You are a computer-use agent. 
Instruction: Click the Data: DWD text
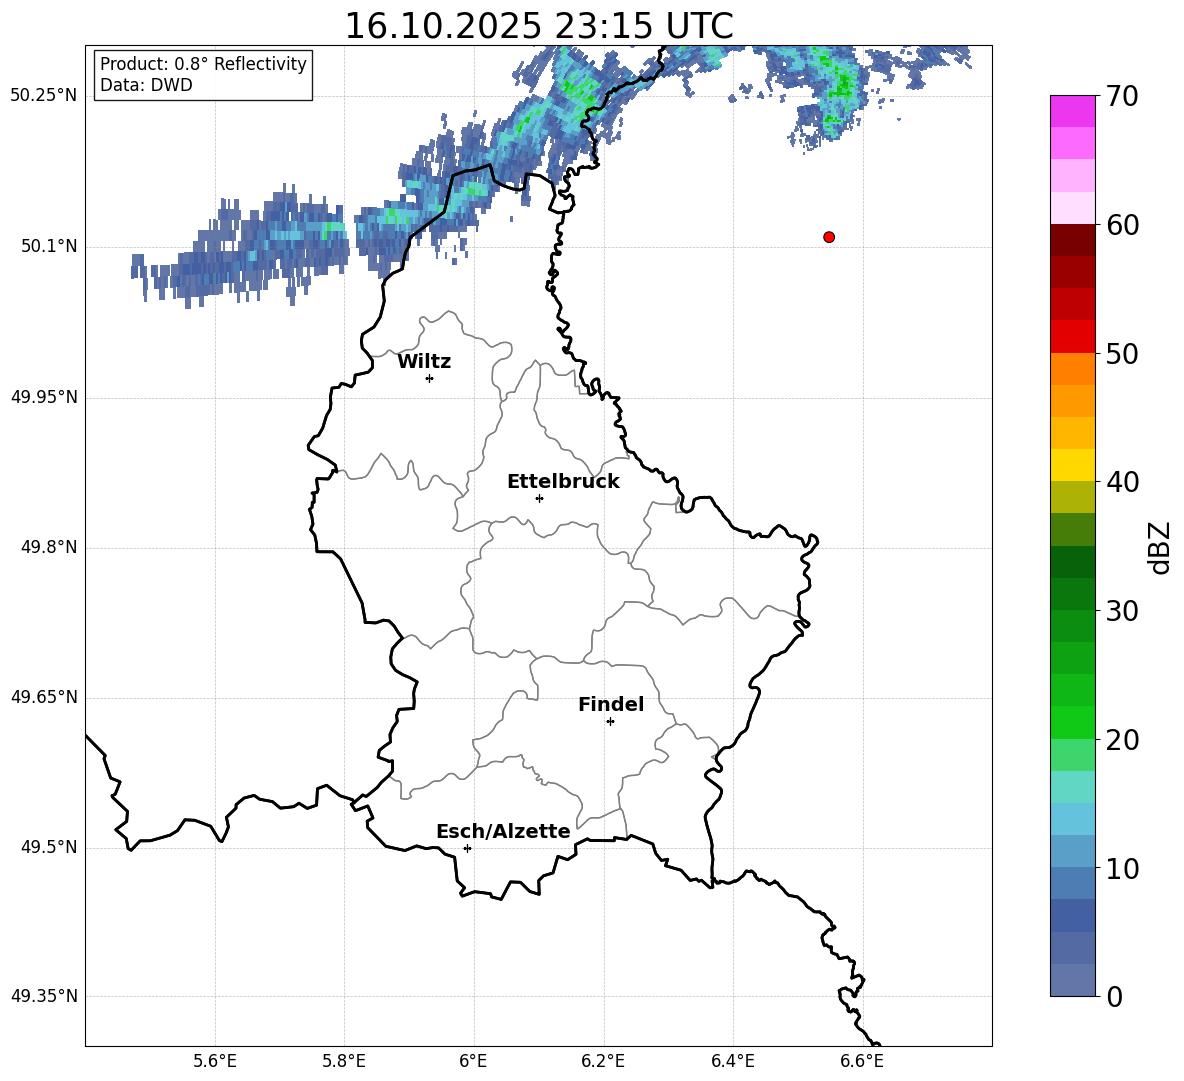click(x=146, y=85)
